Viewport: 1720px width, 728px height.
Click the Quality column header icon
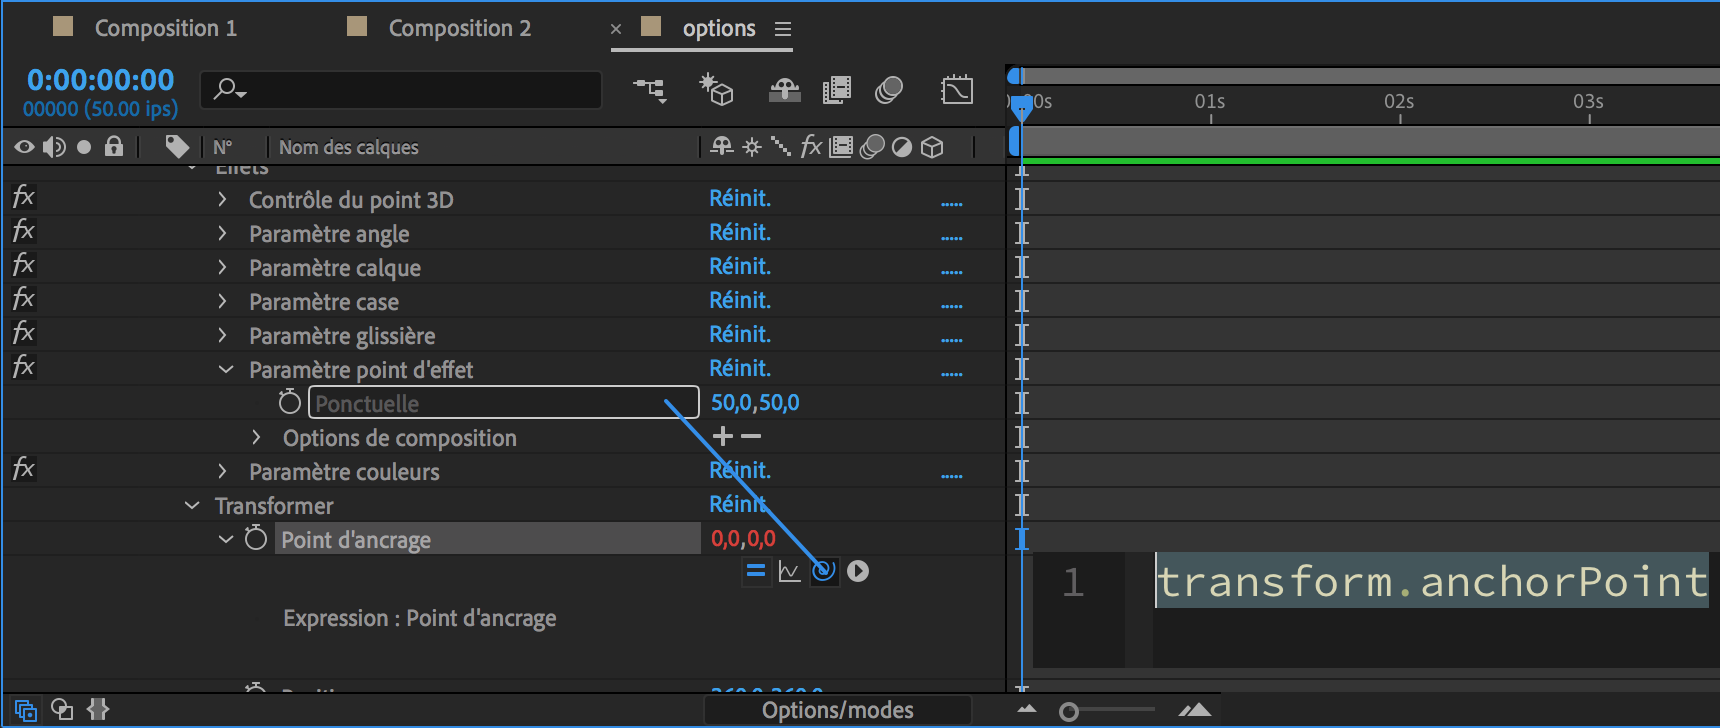[781, 147]
